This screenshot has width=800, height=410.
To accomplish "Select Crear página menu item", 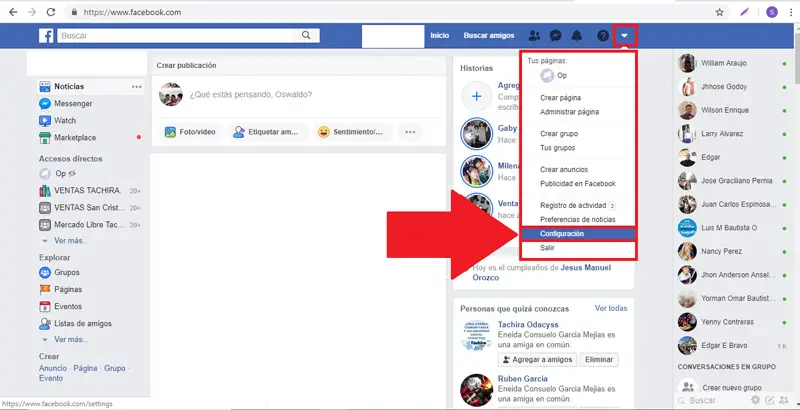I will (x=560, y=98).
